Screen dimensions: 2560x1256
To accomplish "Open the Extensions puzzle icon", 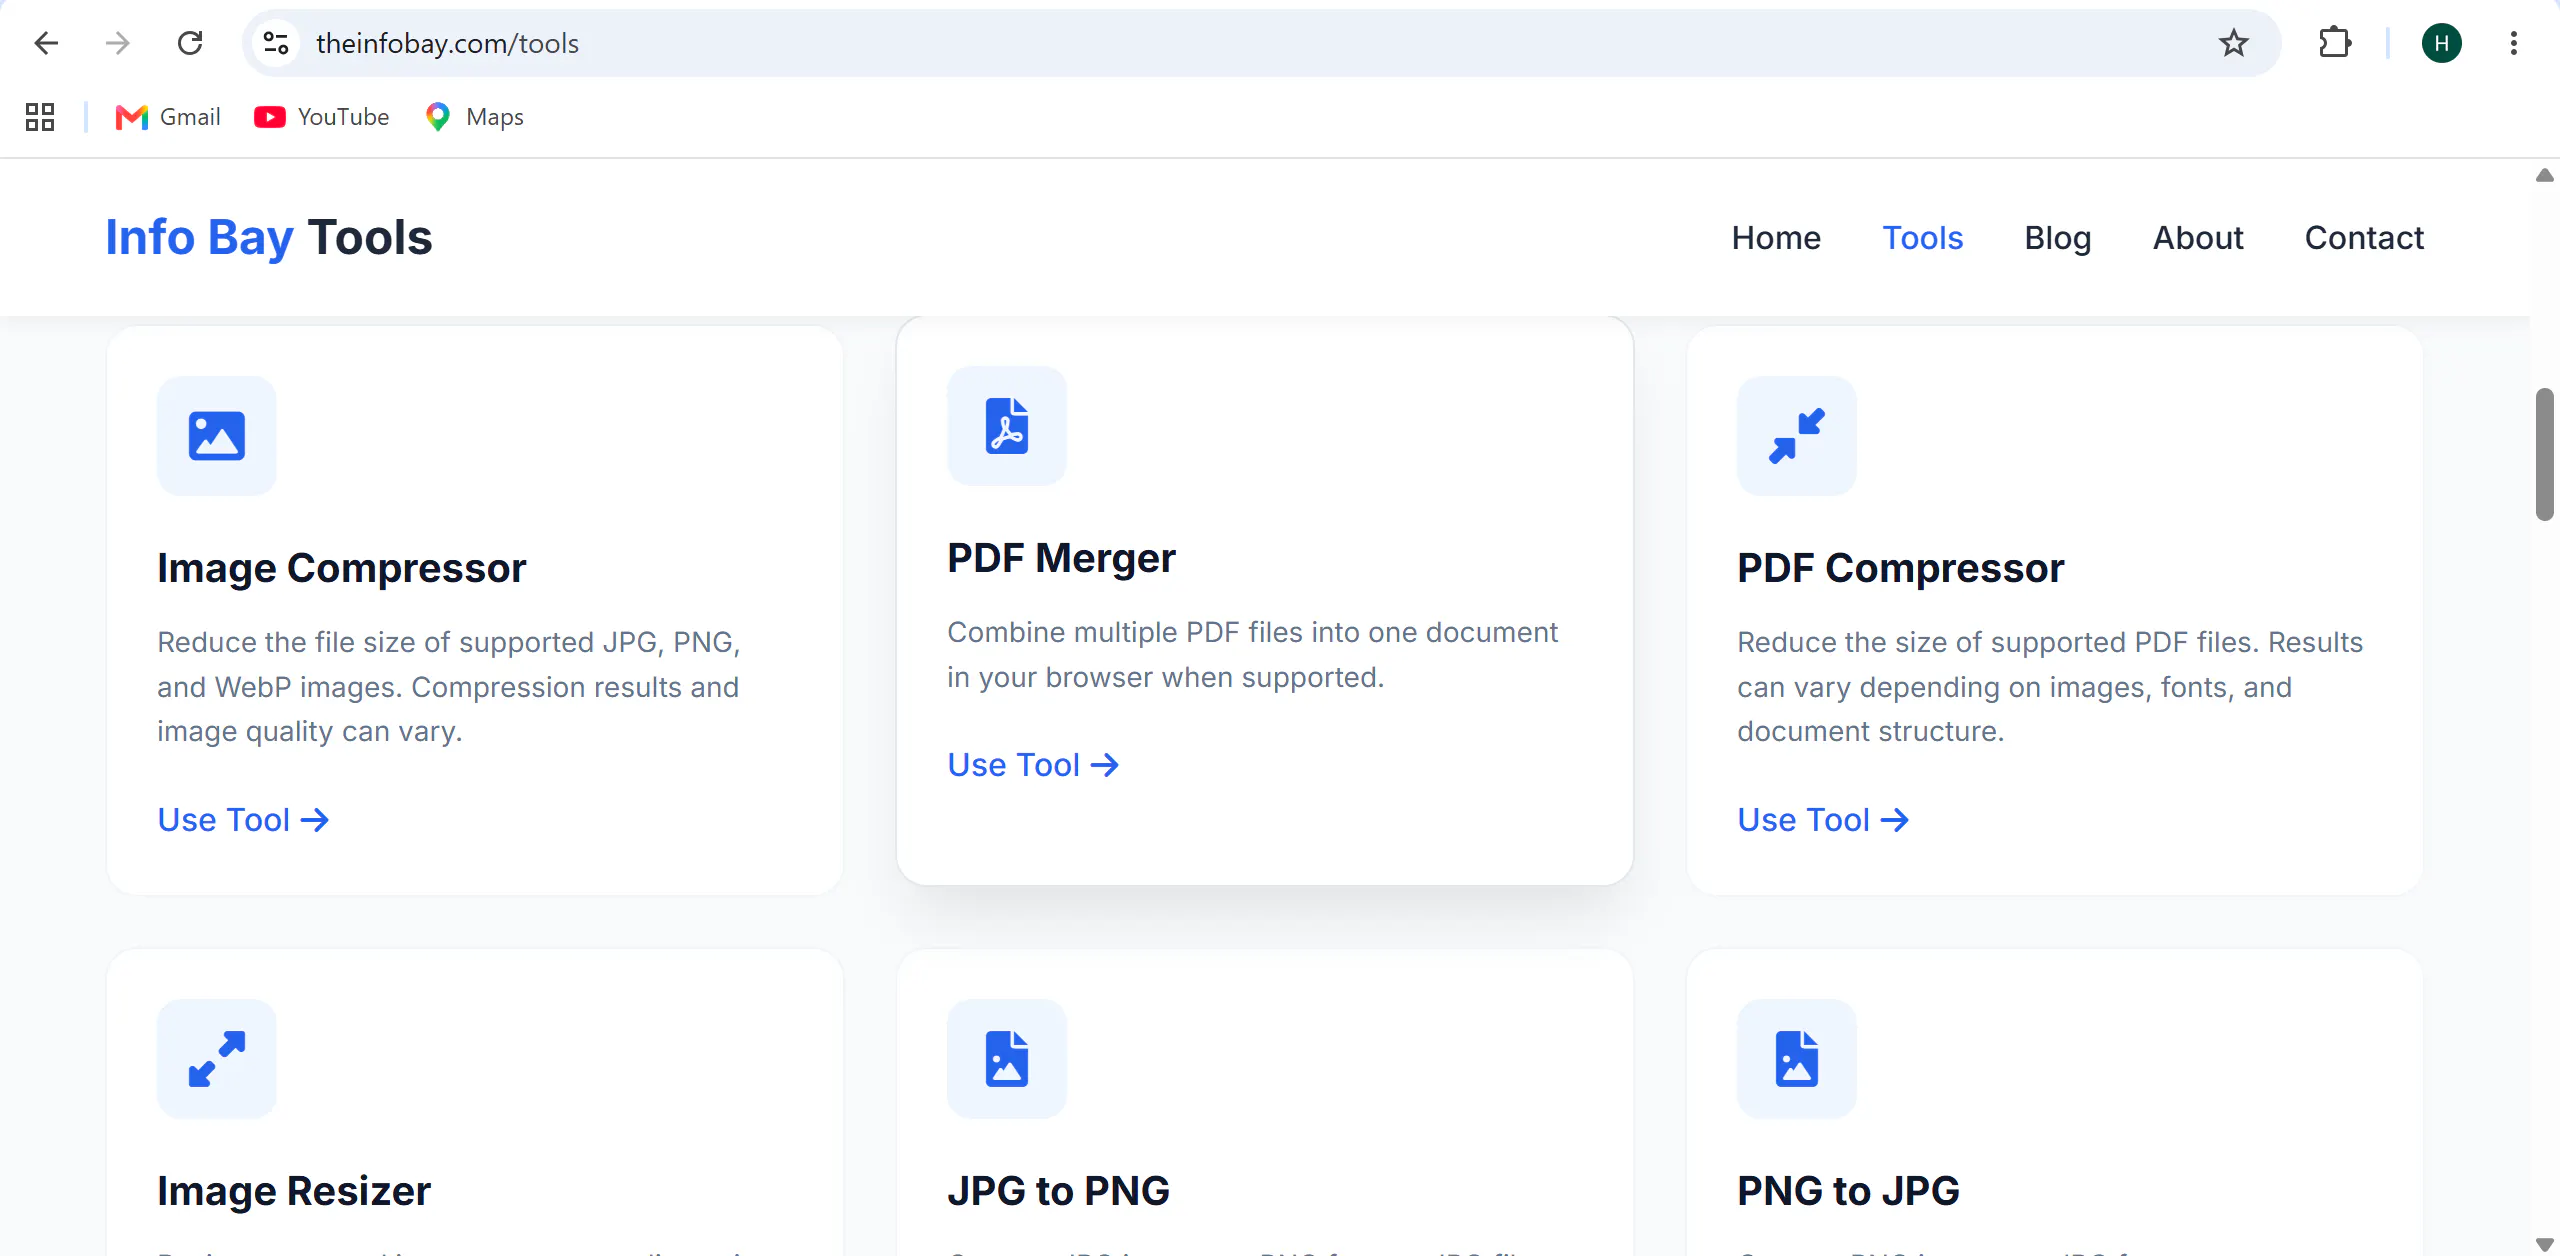I will pyautogui.click(x=2334, y=43).
